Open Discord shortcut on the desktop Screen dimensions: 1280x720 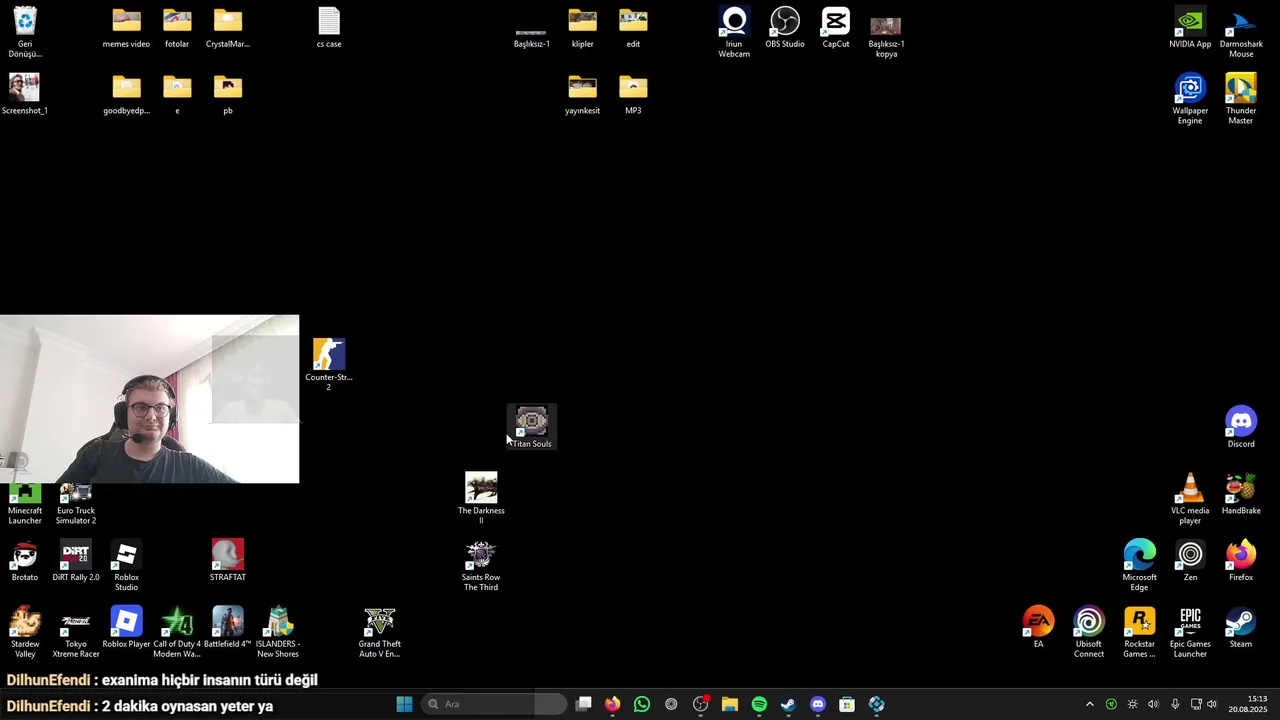tap(1241, 427)
